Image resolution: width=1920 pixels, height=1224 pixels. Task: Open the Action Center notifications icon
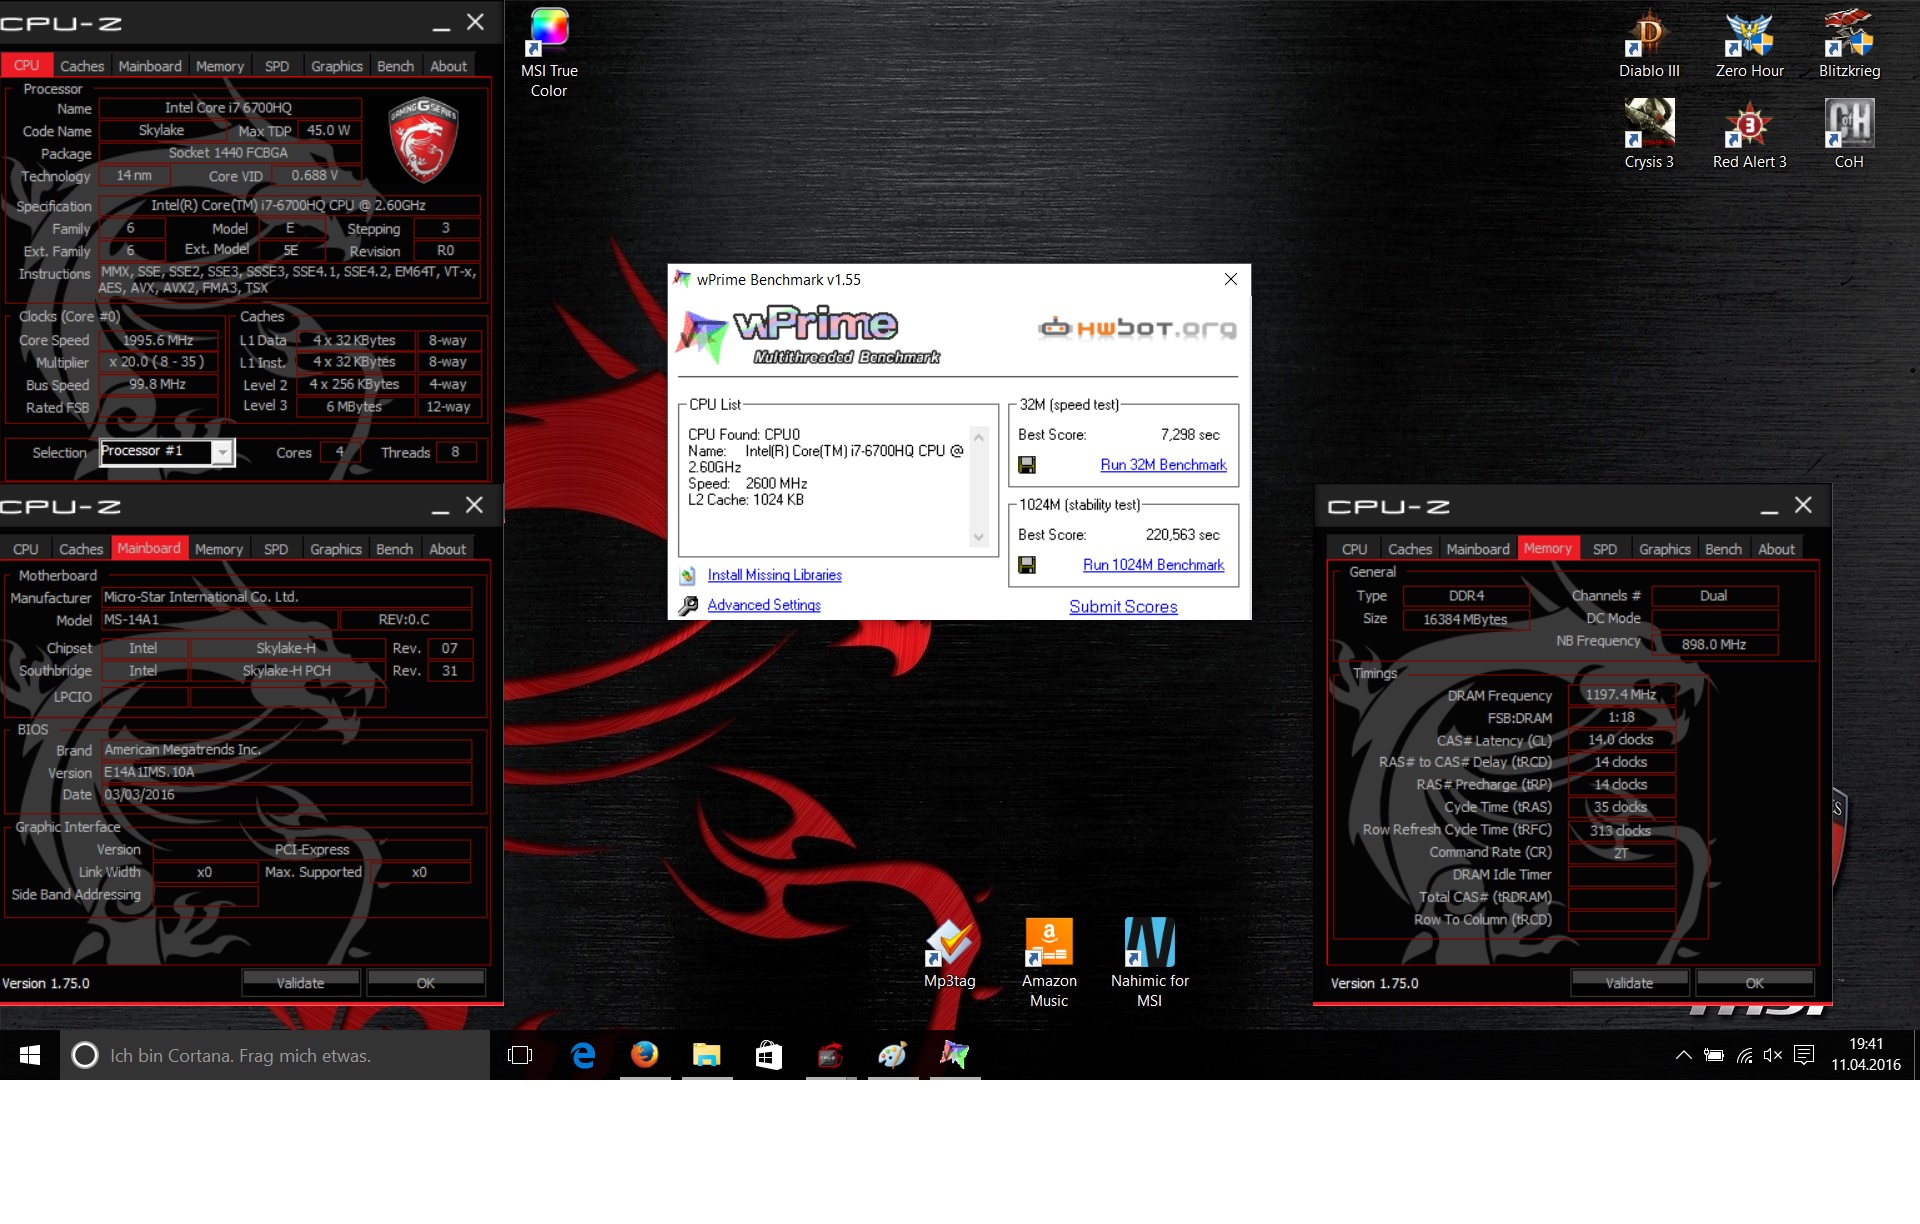(1804, 1055)
